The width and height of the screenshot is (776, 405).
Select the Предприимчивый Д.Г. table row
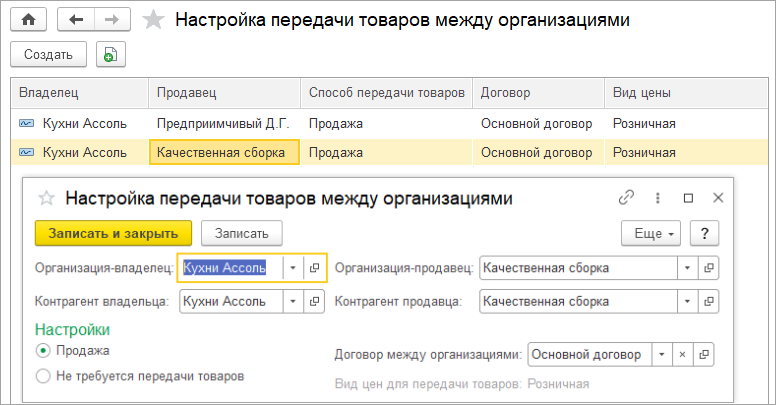click(223, 124)
